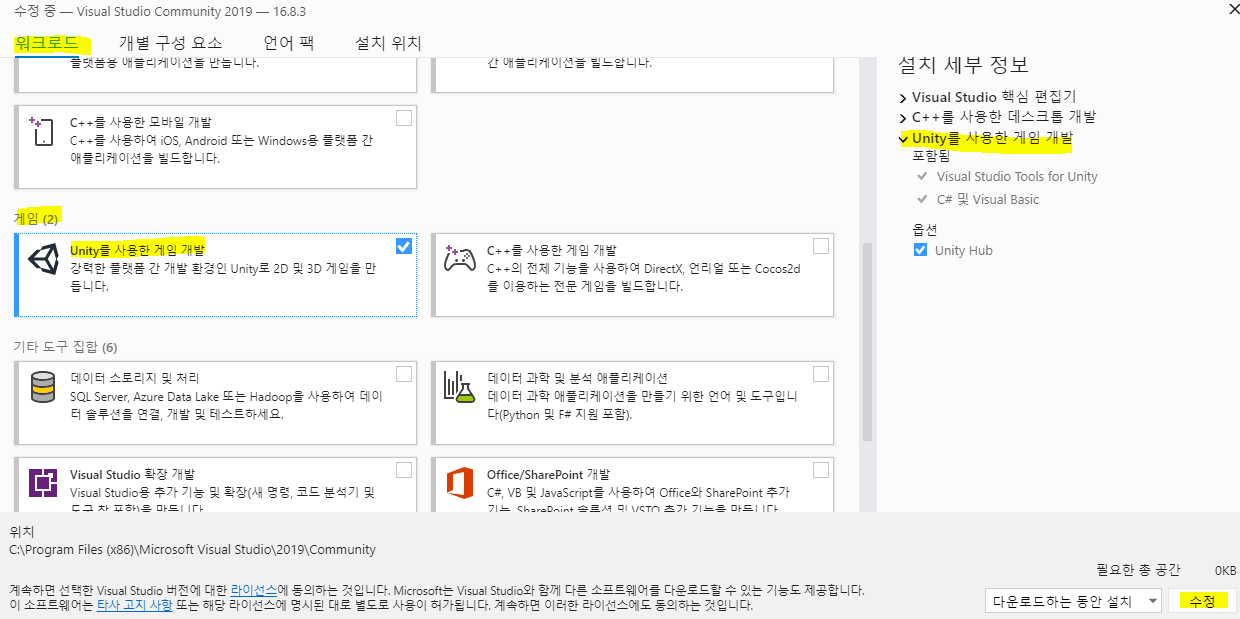Select the Unity를 사용한 게임 개발 workload card
Viewport: 1240px width, 619px height.
[215, 275]
